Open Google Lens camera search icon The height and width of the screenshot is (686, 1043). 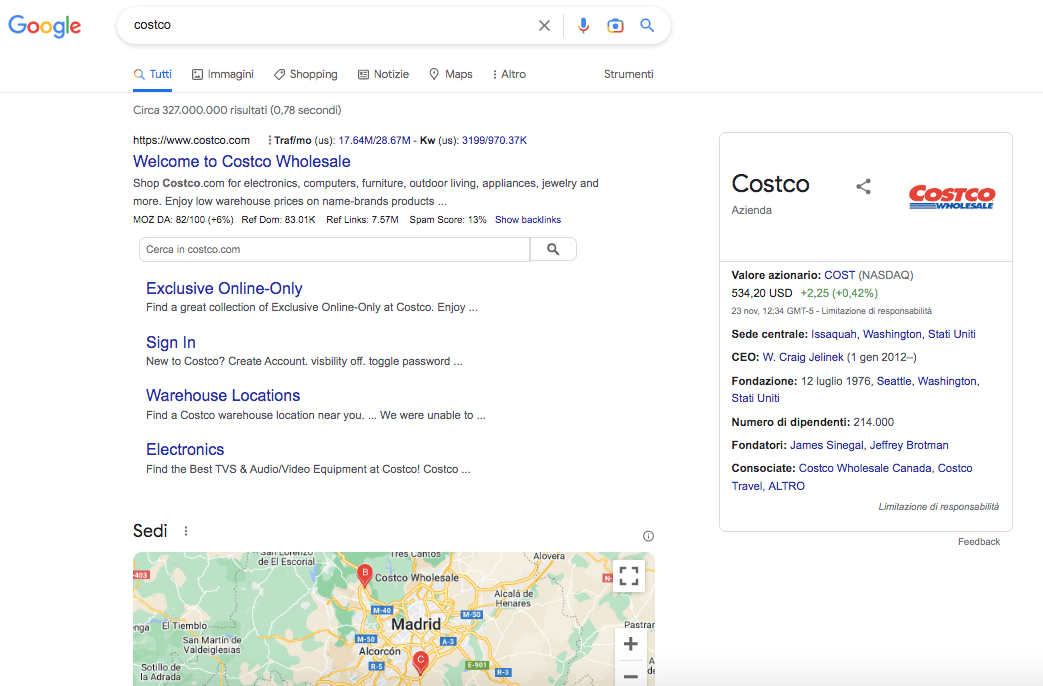(615, 26)
